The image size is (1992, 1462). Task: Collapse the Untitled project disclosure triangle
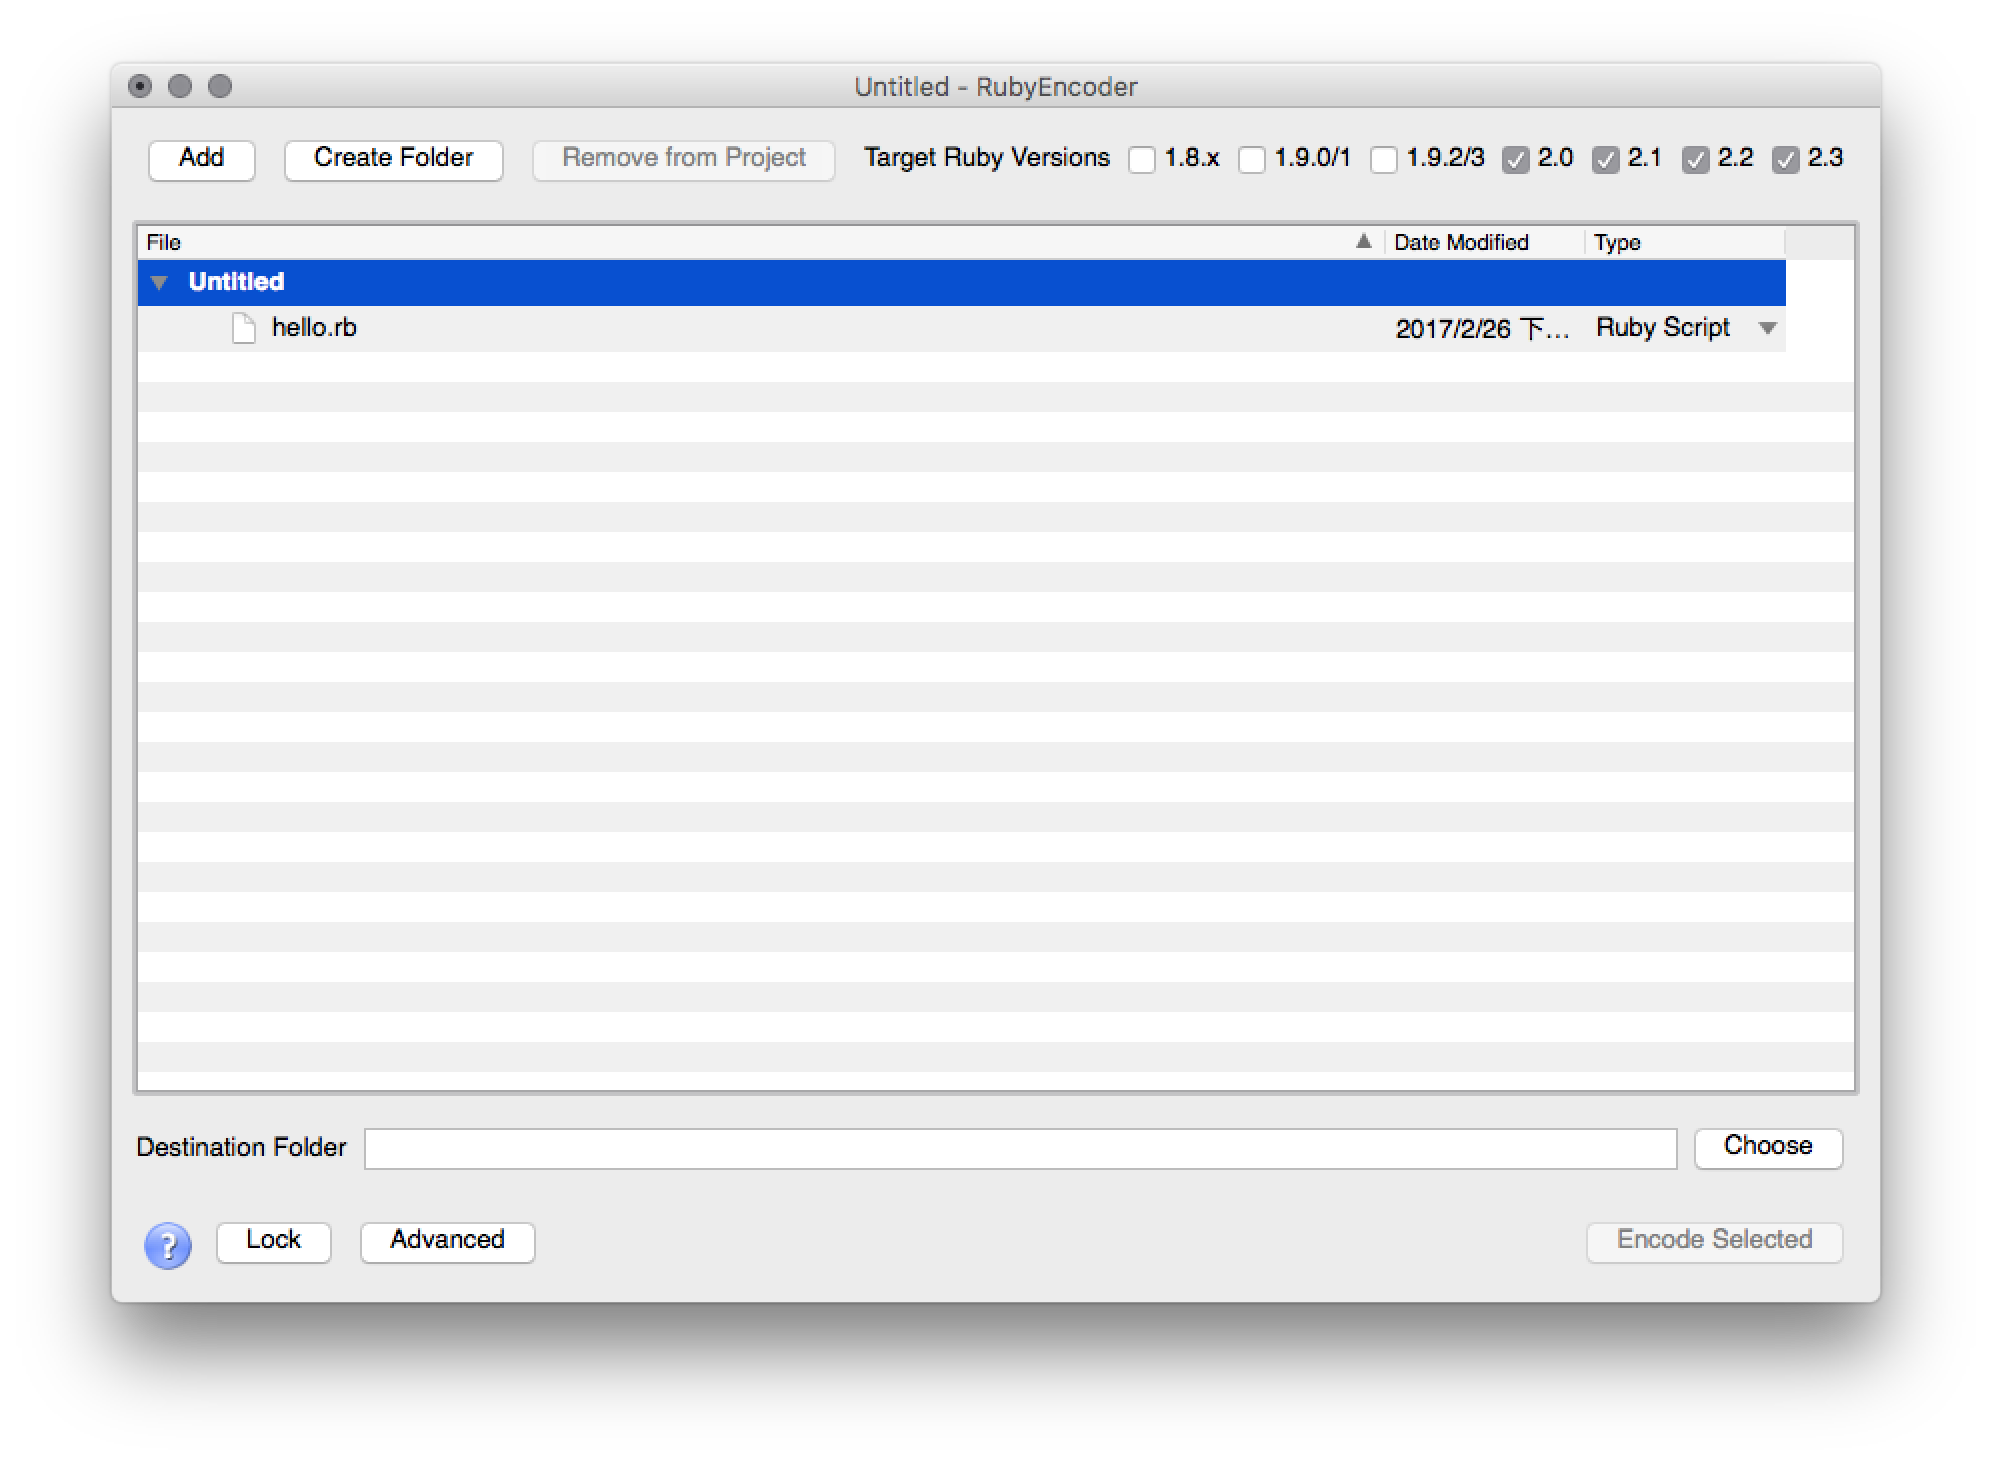coord(159,283)
